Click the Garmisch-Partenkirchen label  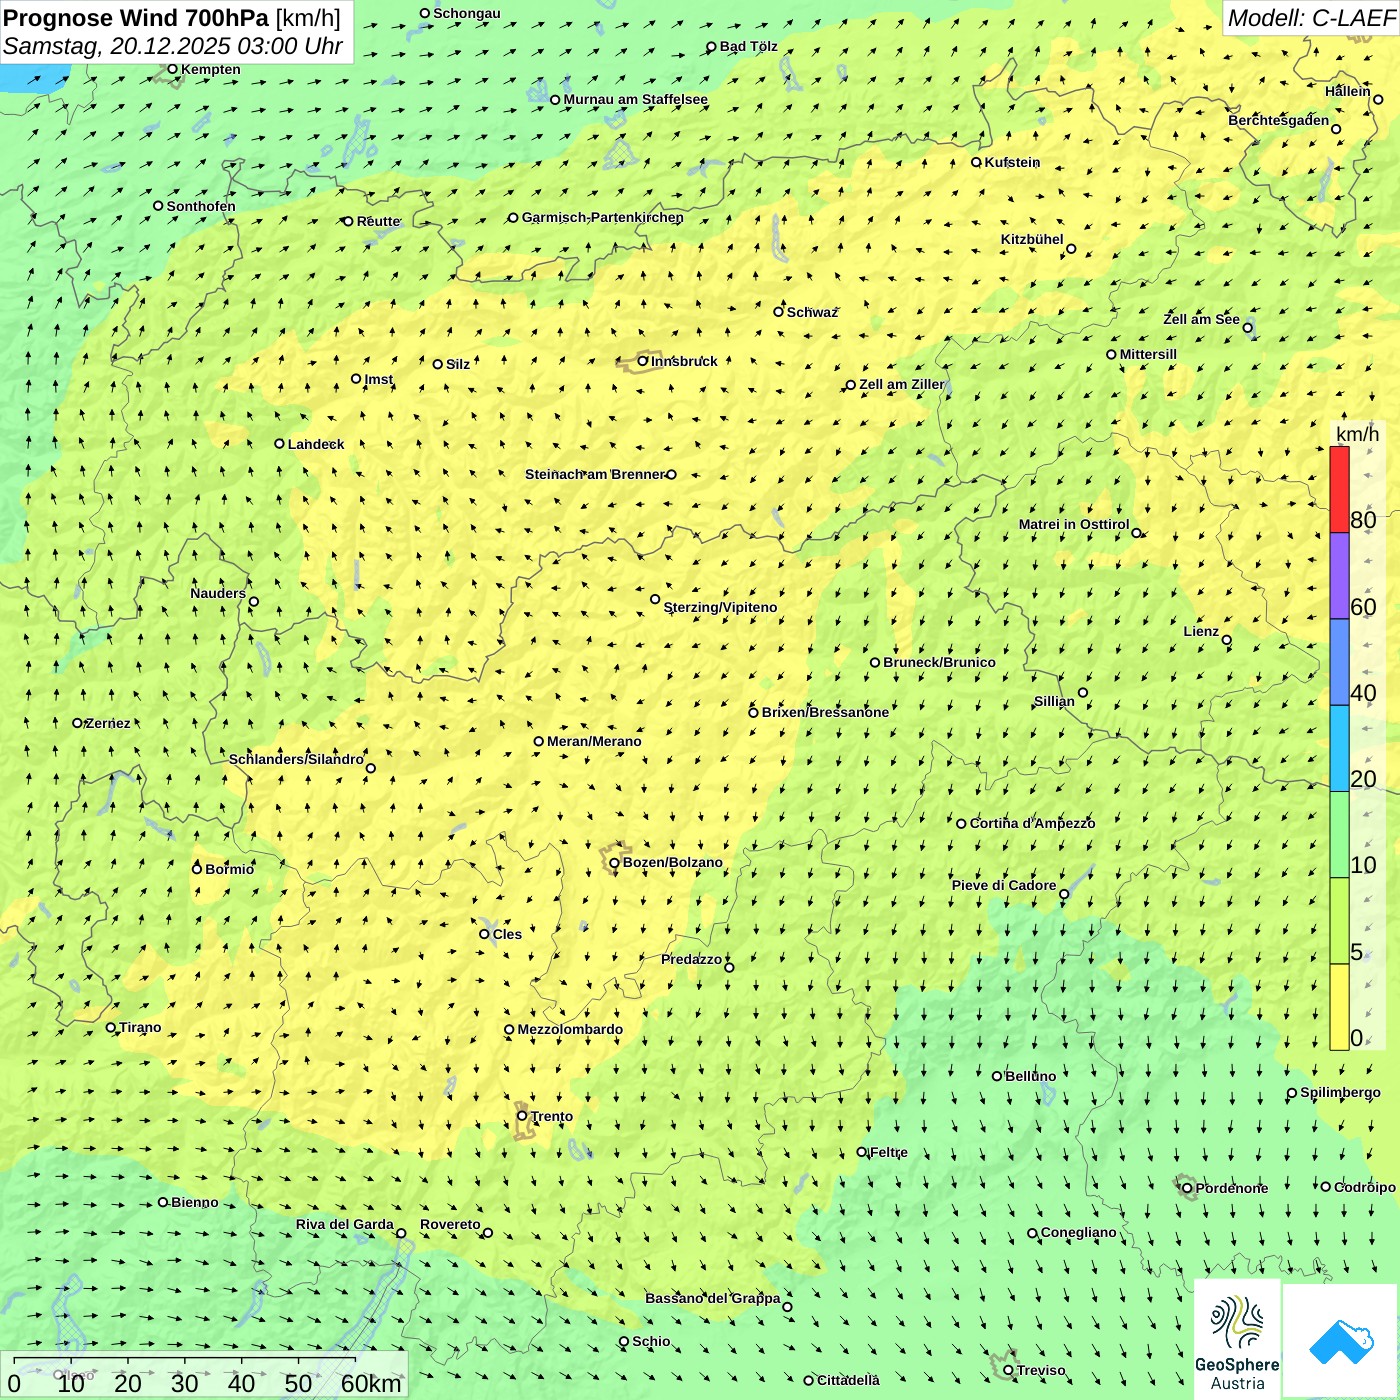coord(603,217)
